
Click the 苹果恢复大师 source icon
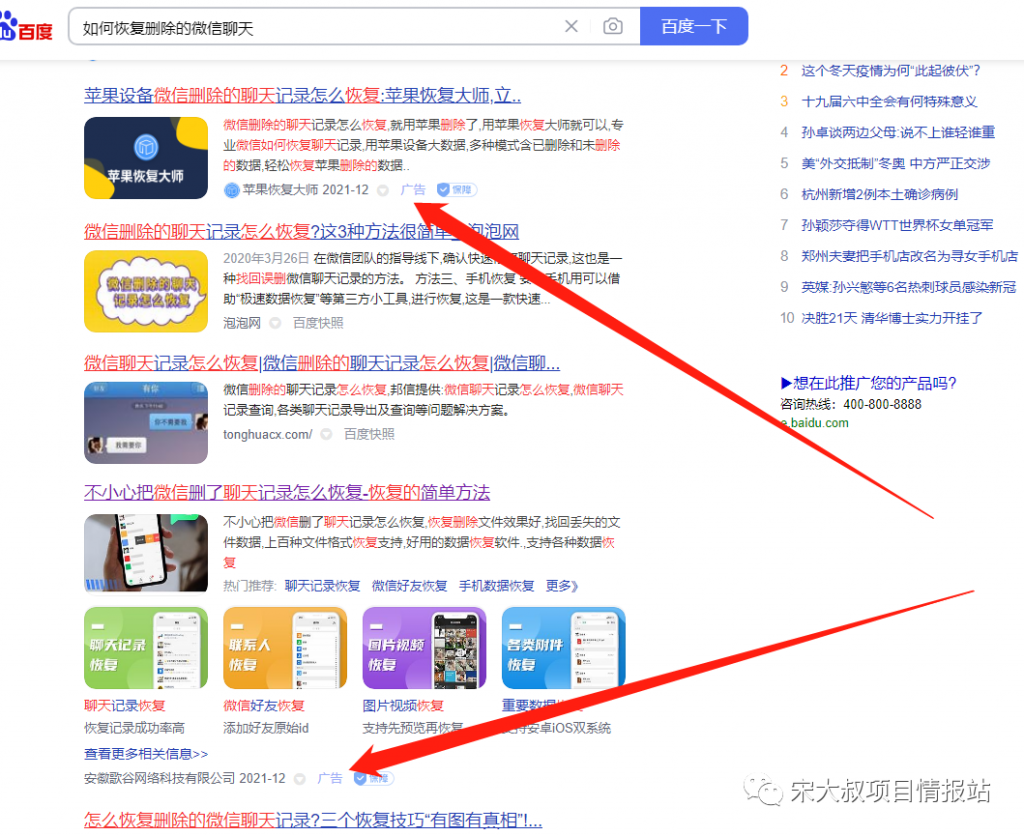point(231,190)
